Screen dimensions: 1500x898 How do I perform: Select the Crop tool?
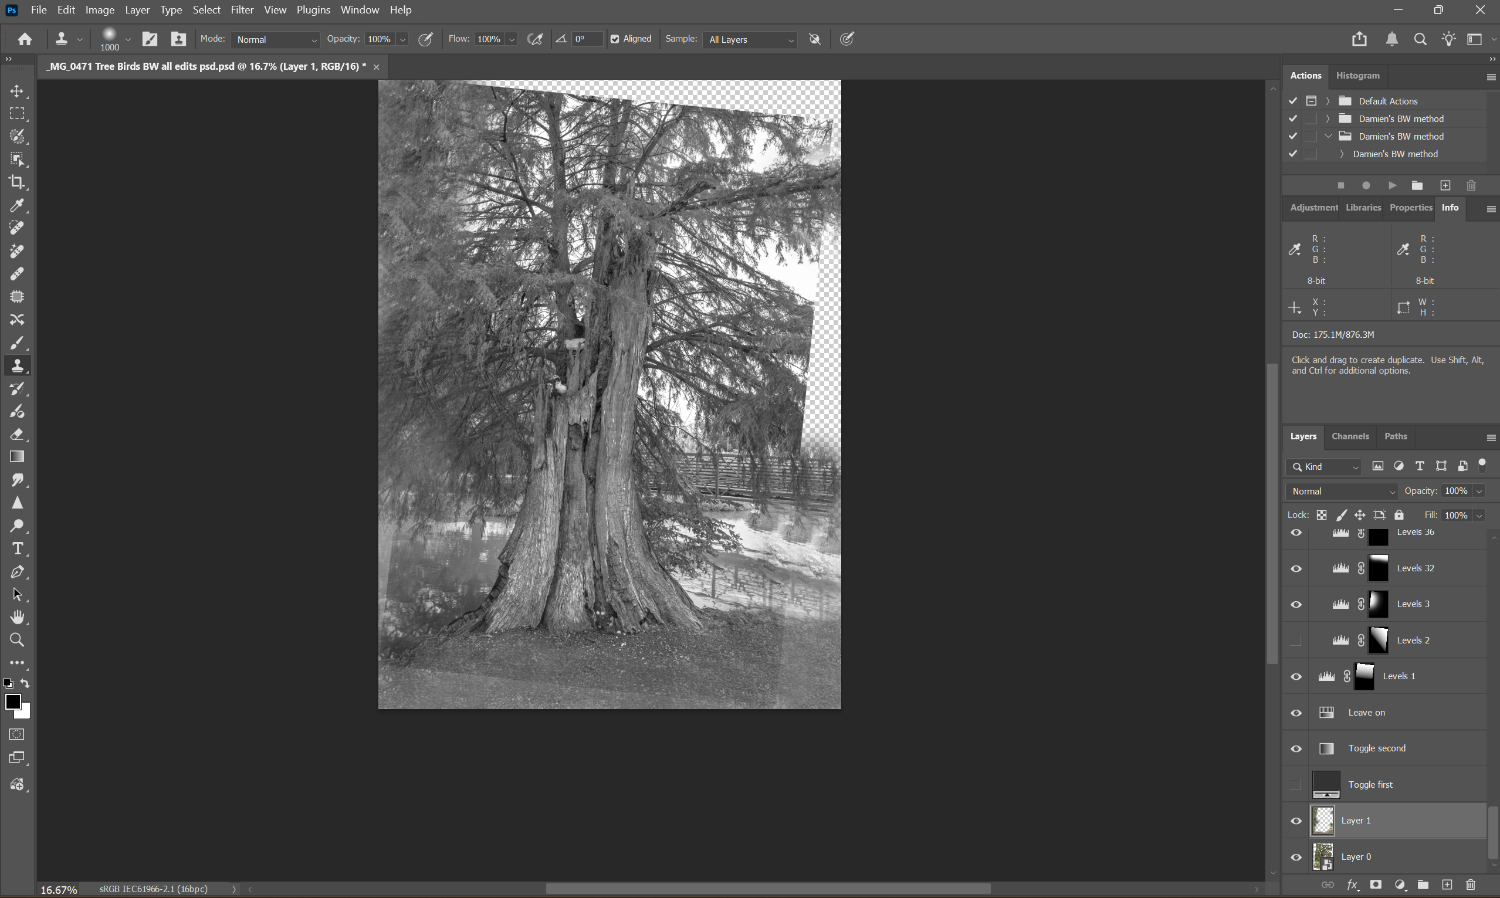[x=17, y=182]
